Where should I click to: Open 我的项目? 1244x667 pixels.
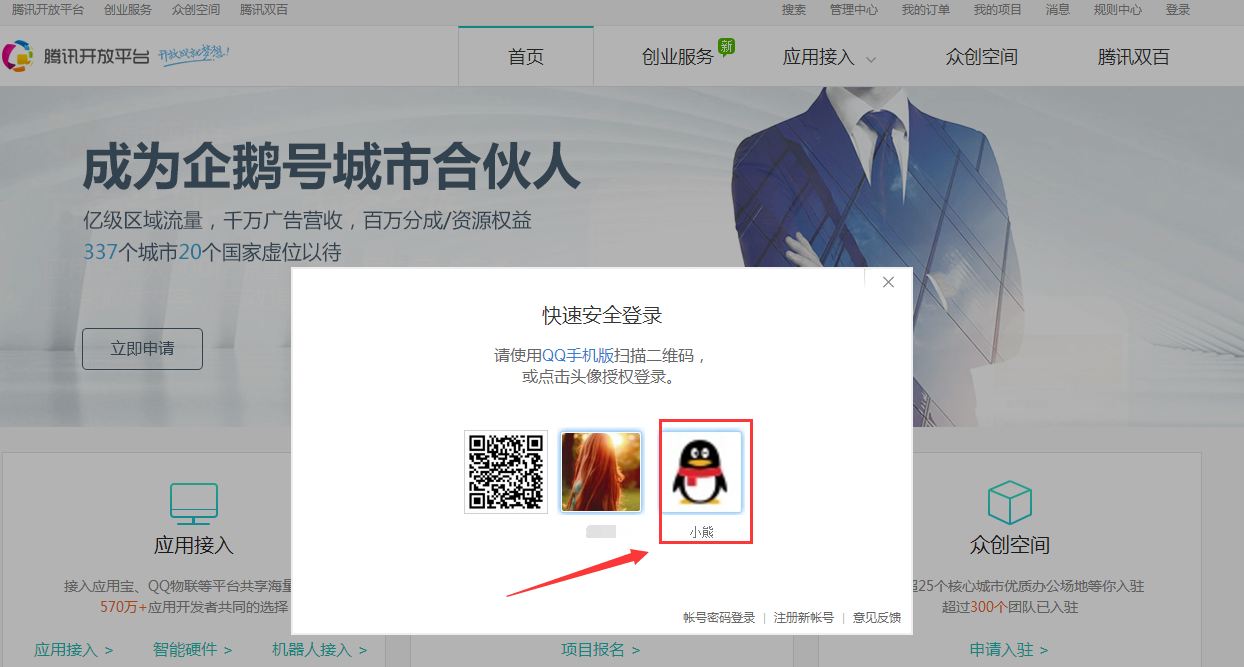[x=998, y=10]
